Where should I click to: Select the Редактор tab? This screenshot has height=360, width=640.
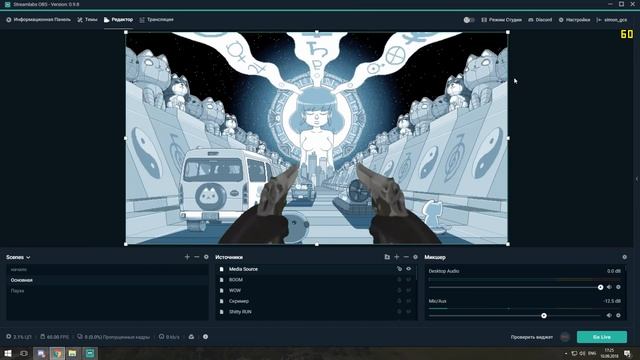[118, 20]
